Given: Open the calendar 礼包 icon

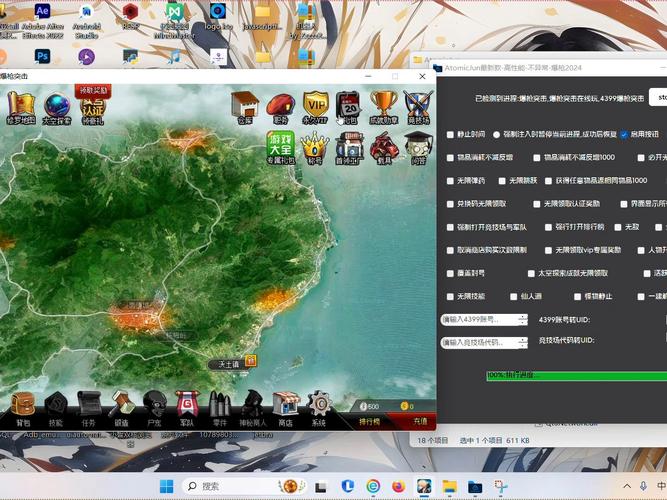Looking at the screenshot, I should tap(349, 108).
